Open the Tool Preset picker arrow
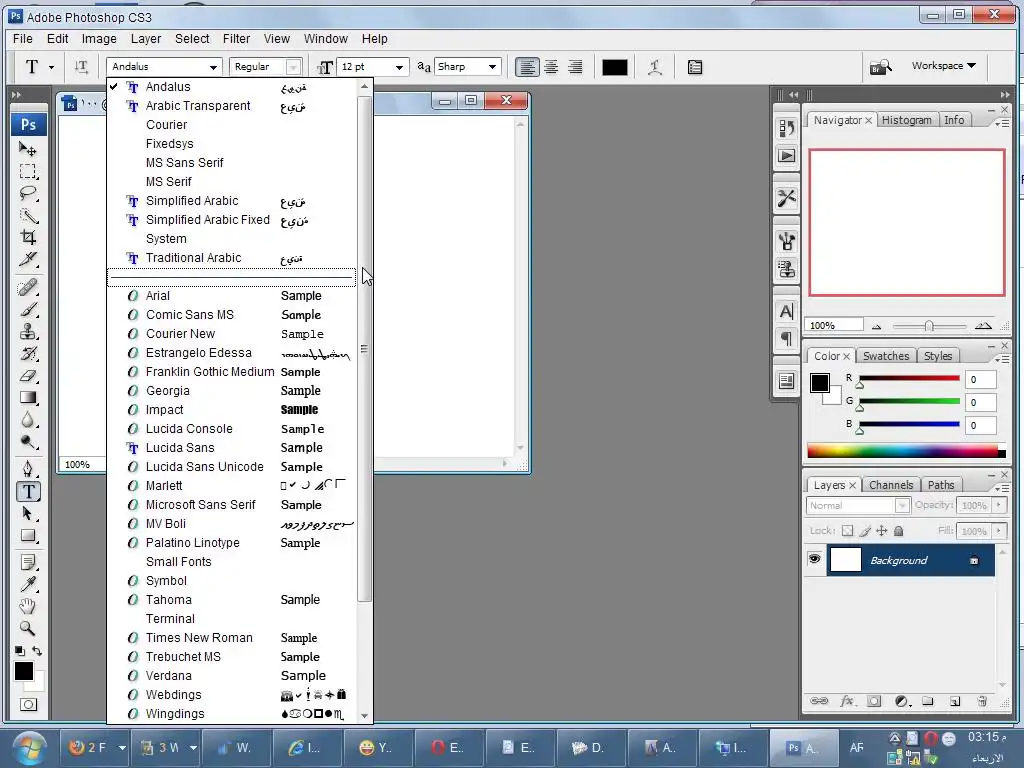Image resolution: width=1024 pixels, height=768 pixels. 52,67
